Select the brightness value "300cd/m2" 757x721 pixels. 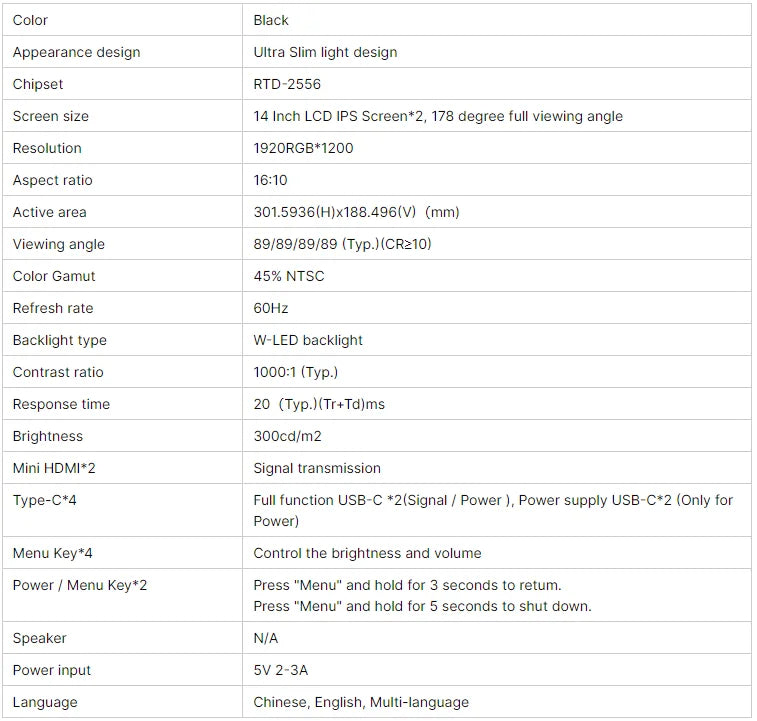pos(288,436)
